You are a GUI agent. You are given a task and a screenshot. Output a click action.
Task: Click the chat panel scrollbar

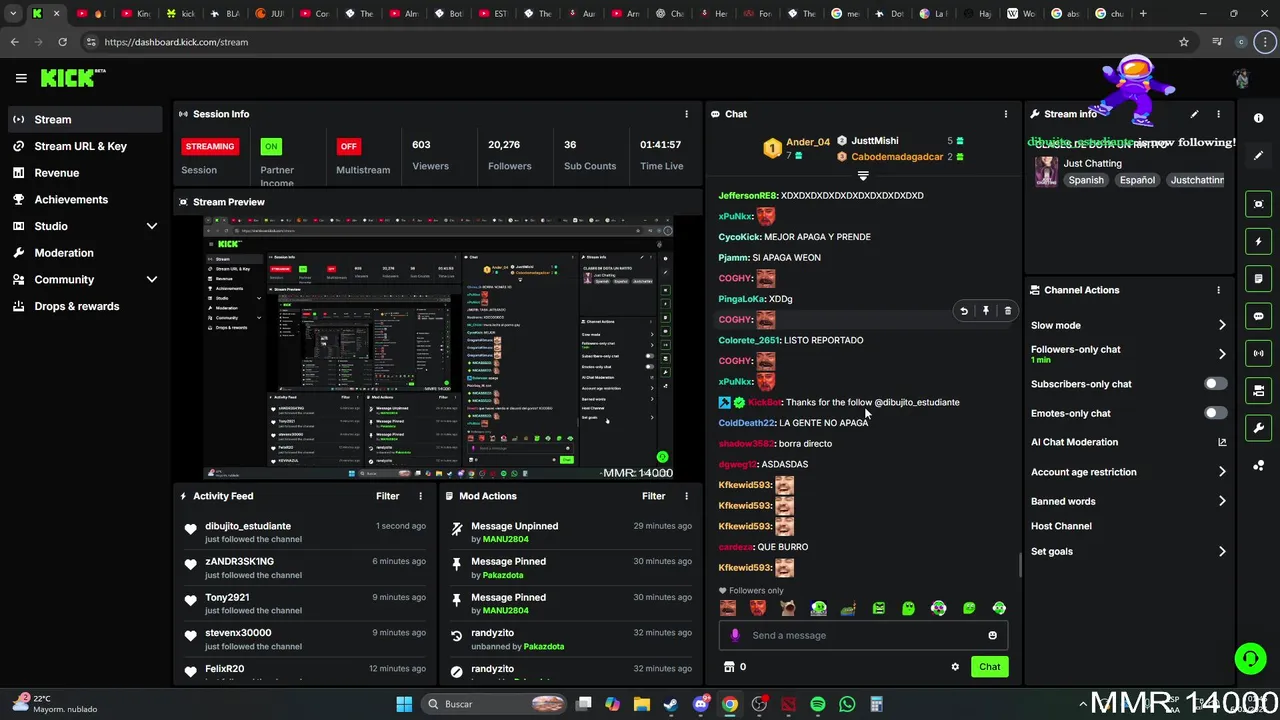[1020, 565]
